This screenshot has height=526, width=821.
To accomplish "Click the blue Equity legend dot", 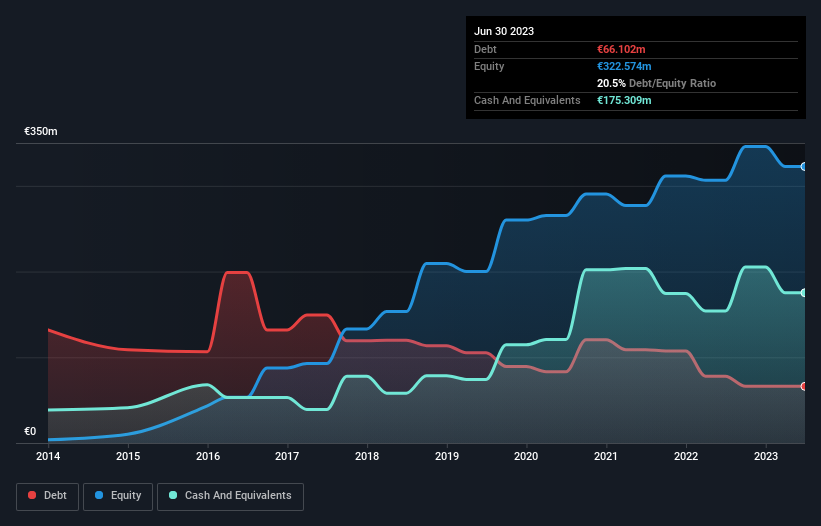I will pyautogui.click(x=99, y=495).
